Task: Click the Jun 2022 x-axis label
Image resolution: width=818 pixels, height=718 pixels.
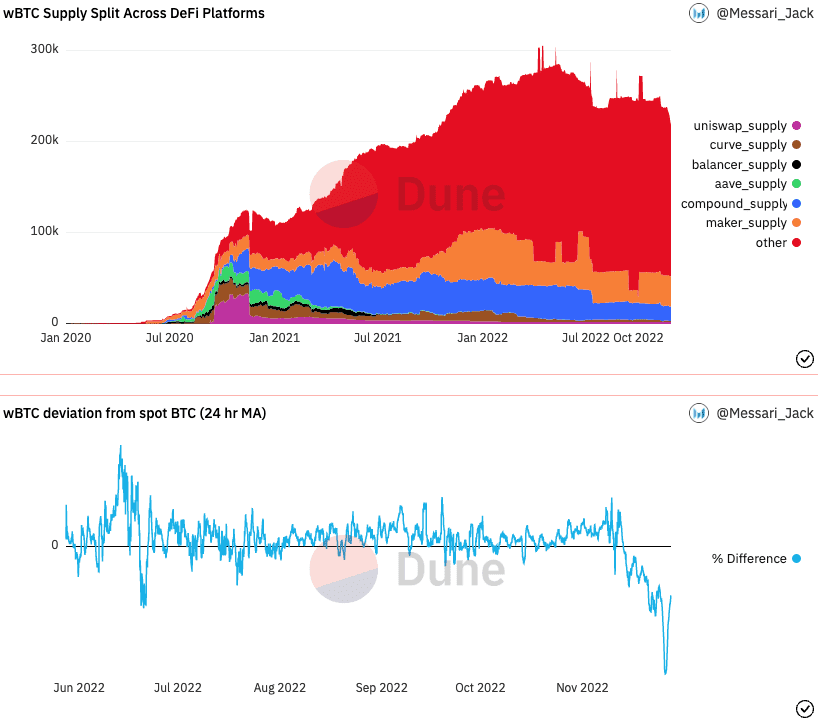Action: [79, 688]
